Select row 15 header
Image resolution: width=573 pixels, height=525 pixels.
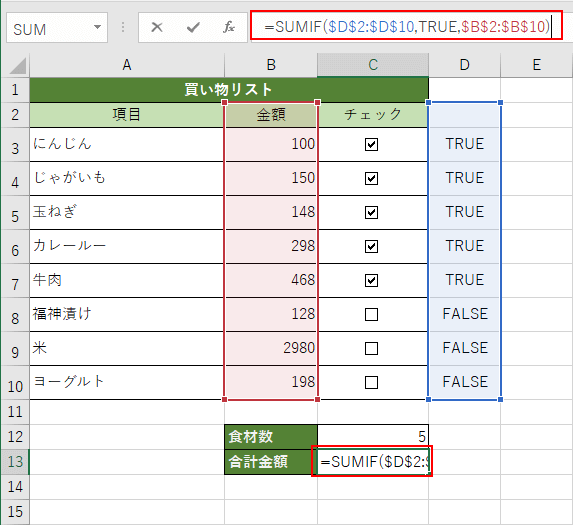(x=15, y=512)
